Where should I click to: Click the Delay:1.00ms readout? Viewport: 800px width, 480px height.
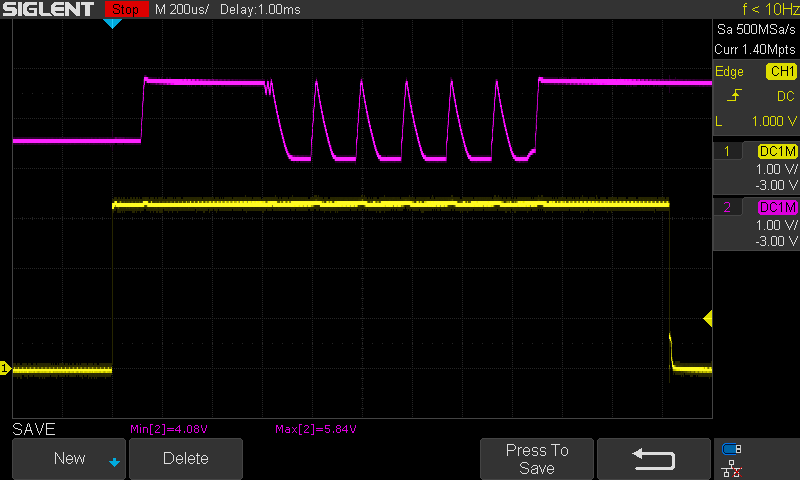[260, 9]
